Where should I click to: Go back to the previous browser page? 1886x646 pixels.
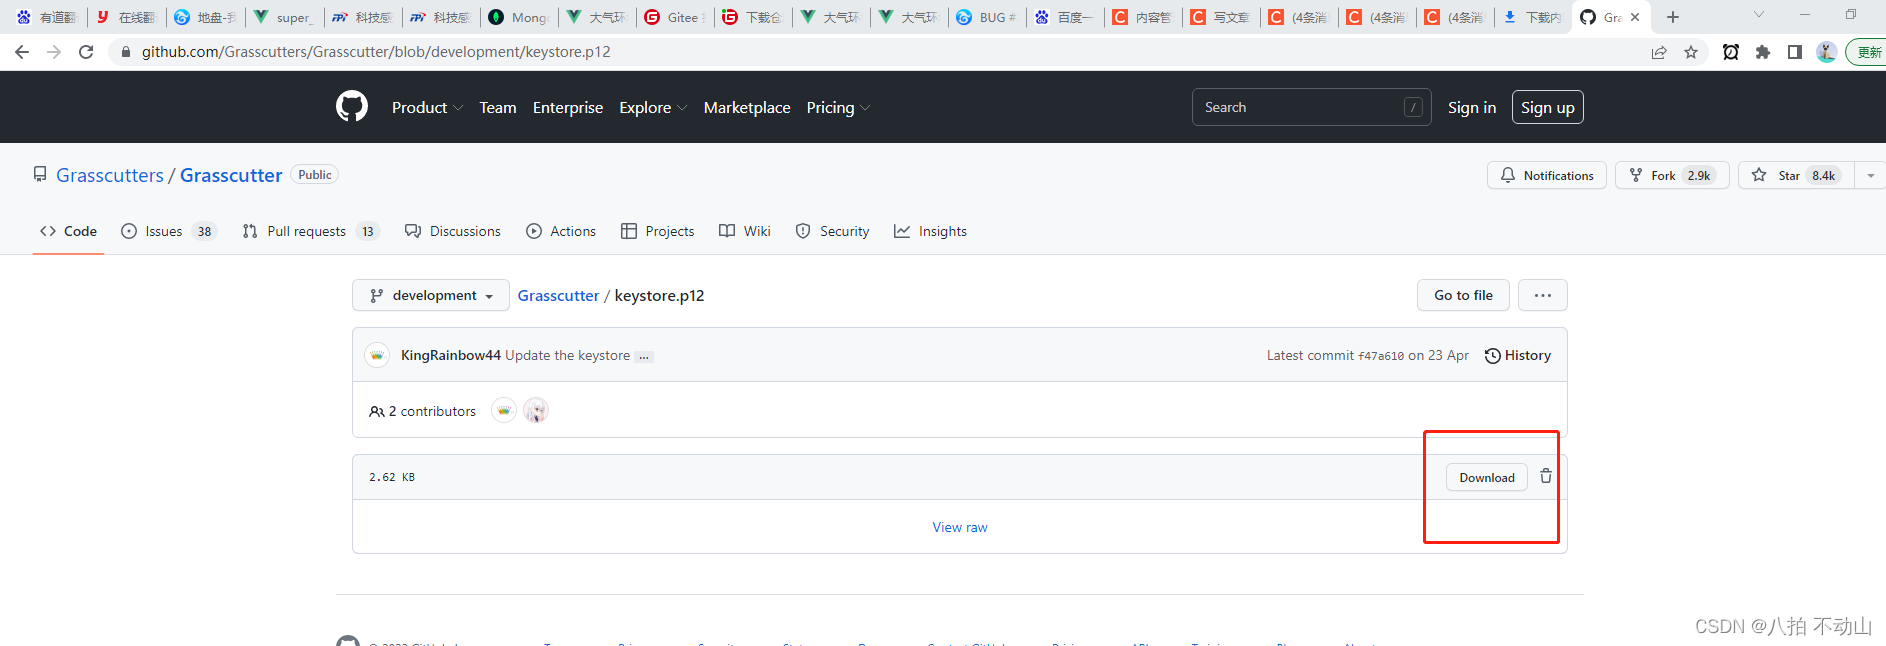click(x=22, y=52)
